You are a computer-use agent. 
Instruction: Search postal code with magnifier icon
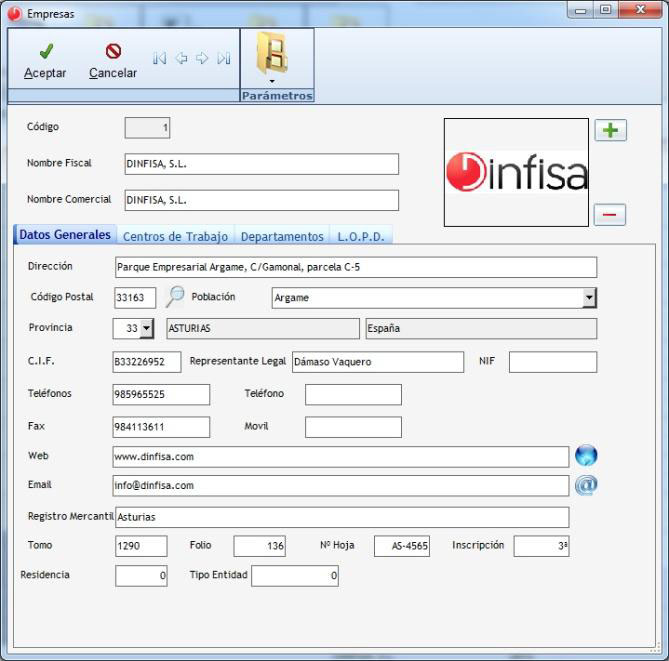(175, 297)
